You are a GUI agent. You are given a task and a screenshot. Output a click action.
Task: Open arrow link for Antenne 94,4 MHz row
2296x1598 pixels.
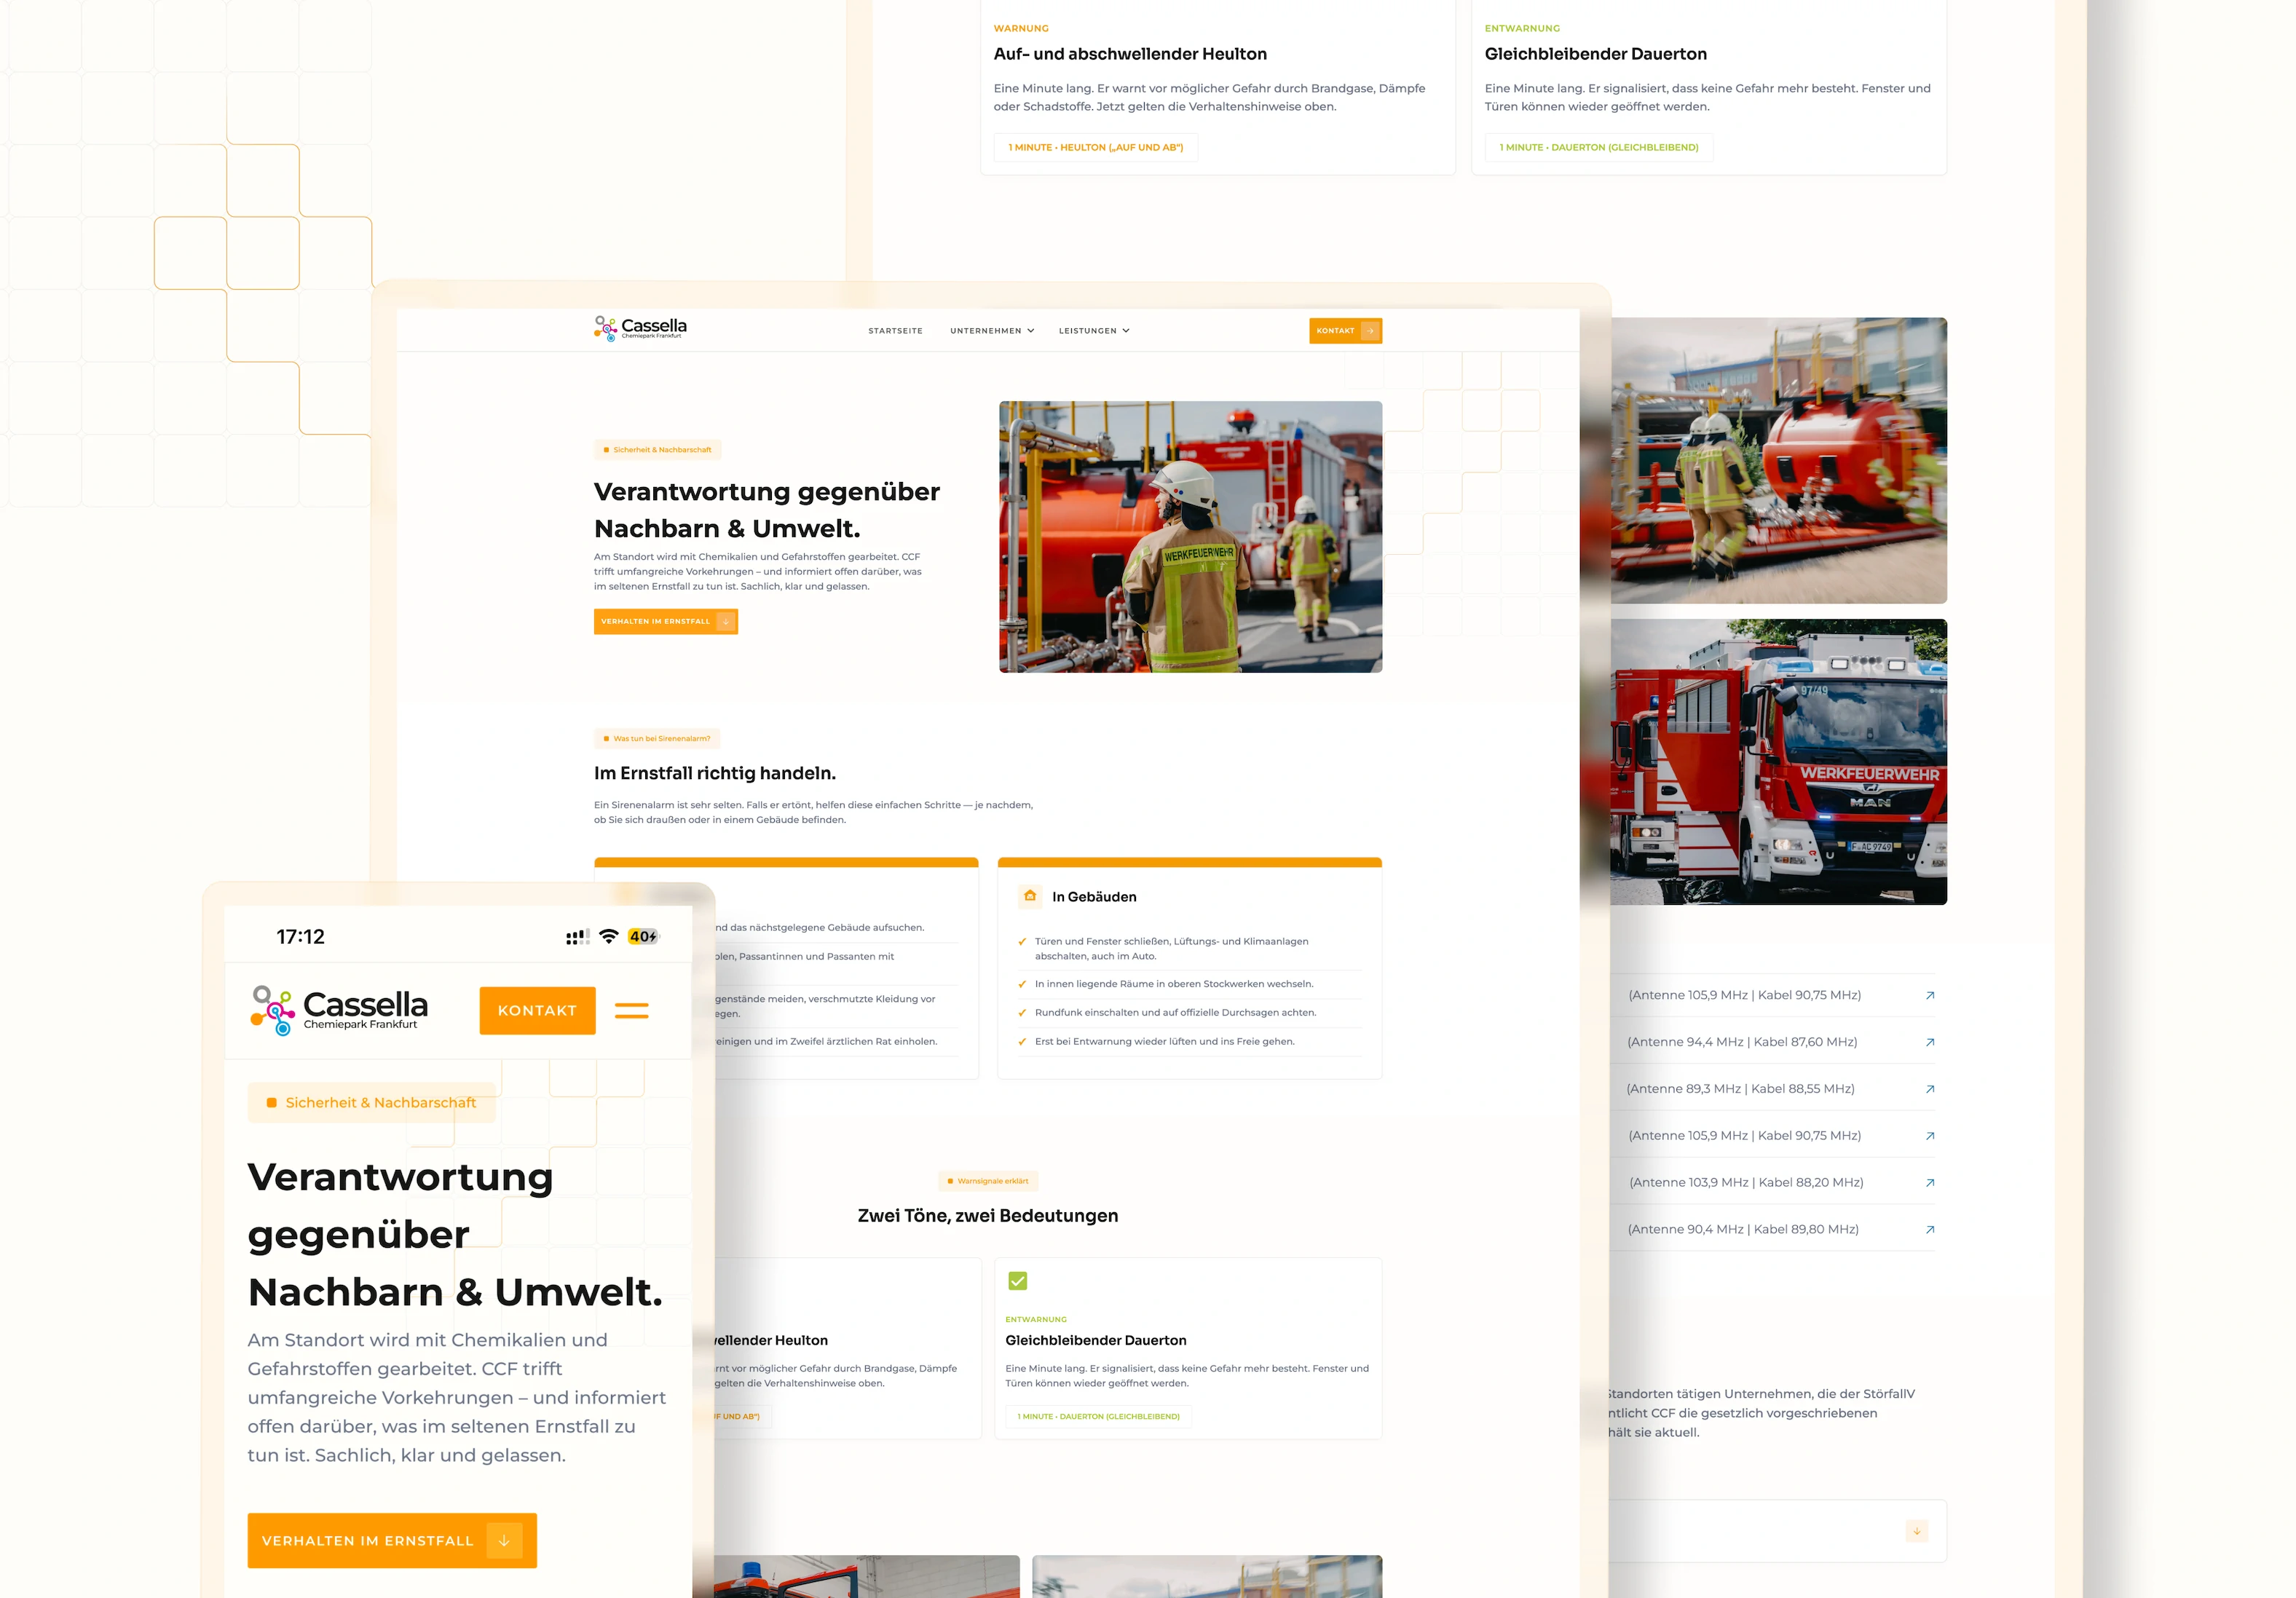click(x=1930, y=1042)
